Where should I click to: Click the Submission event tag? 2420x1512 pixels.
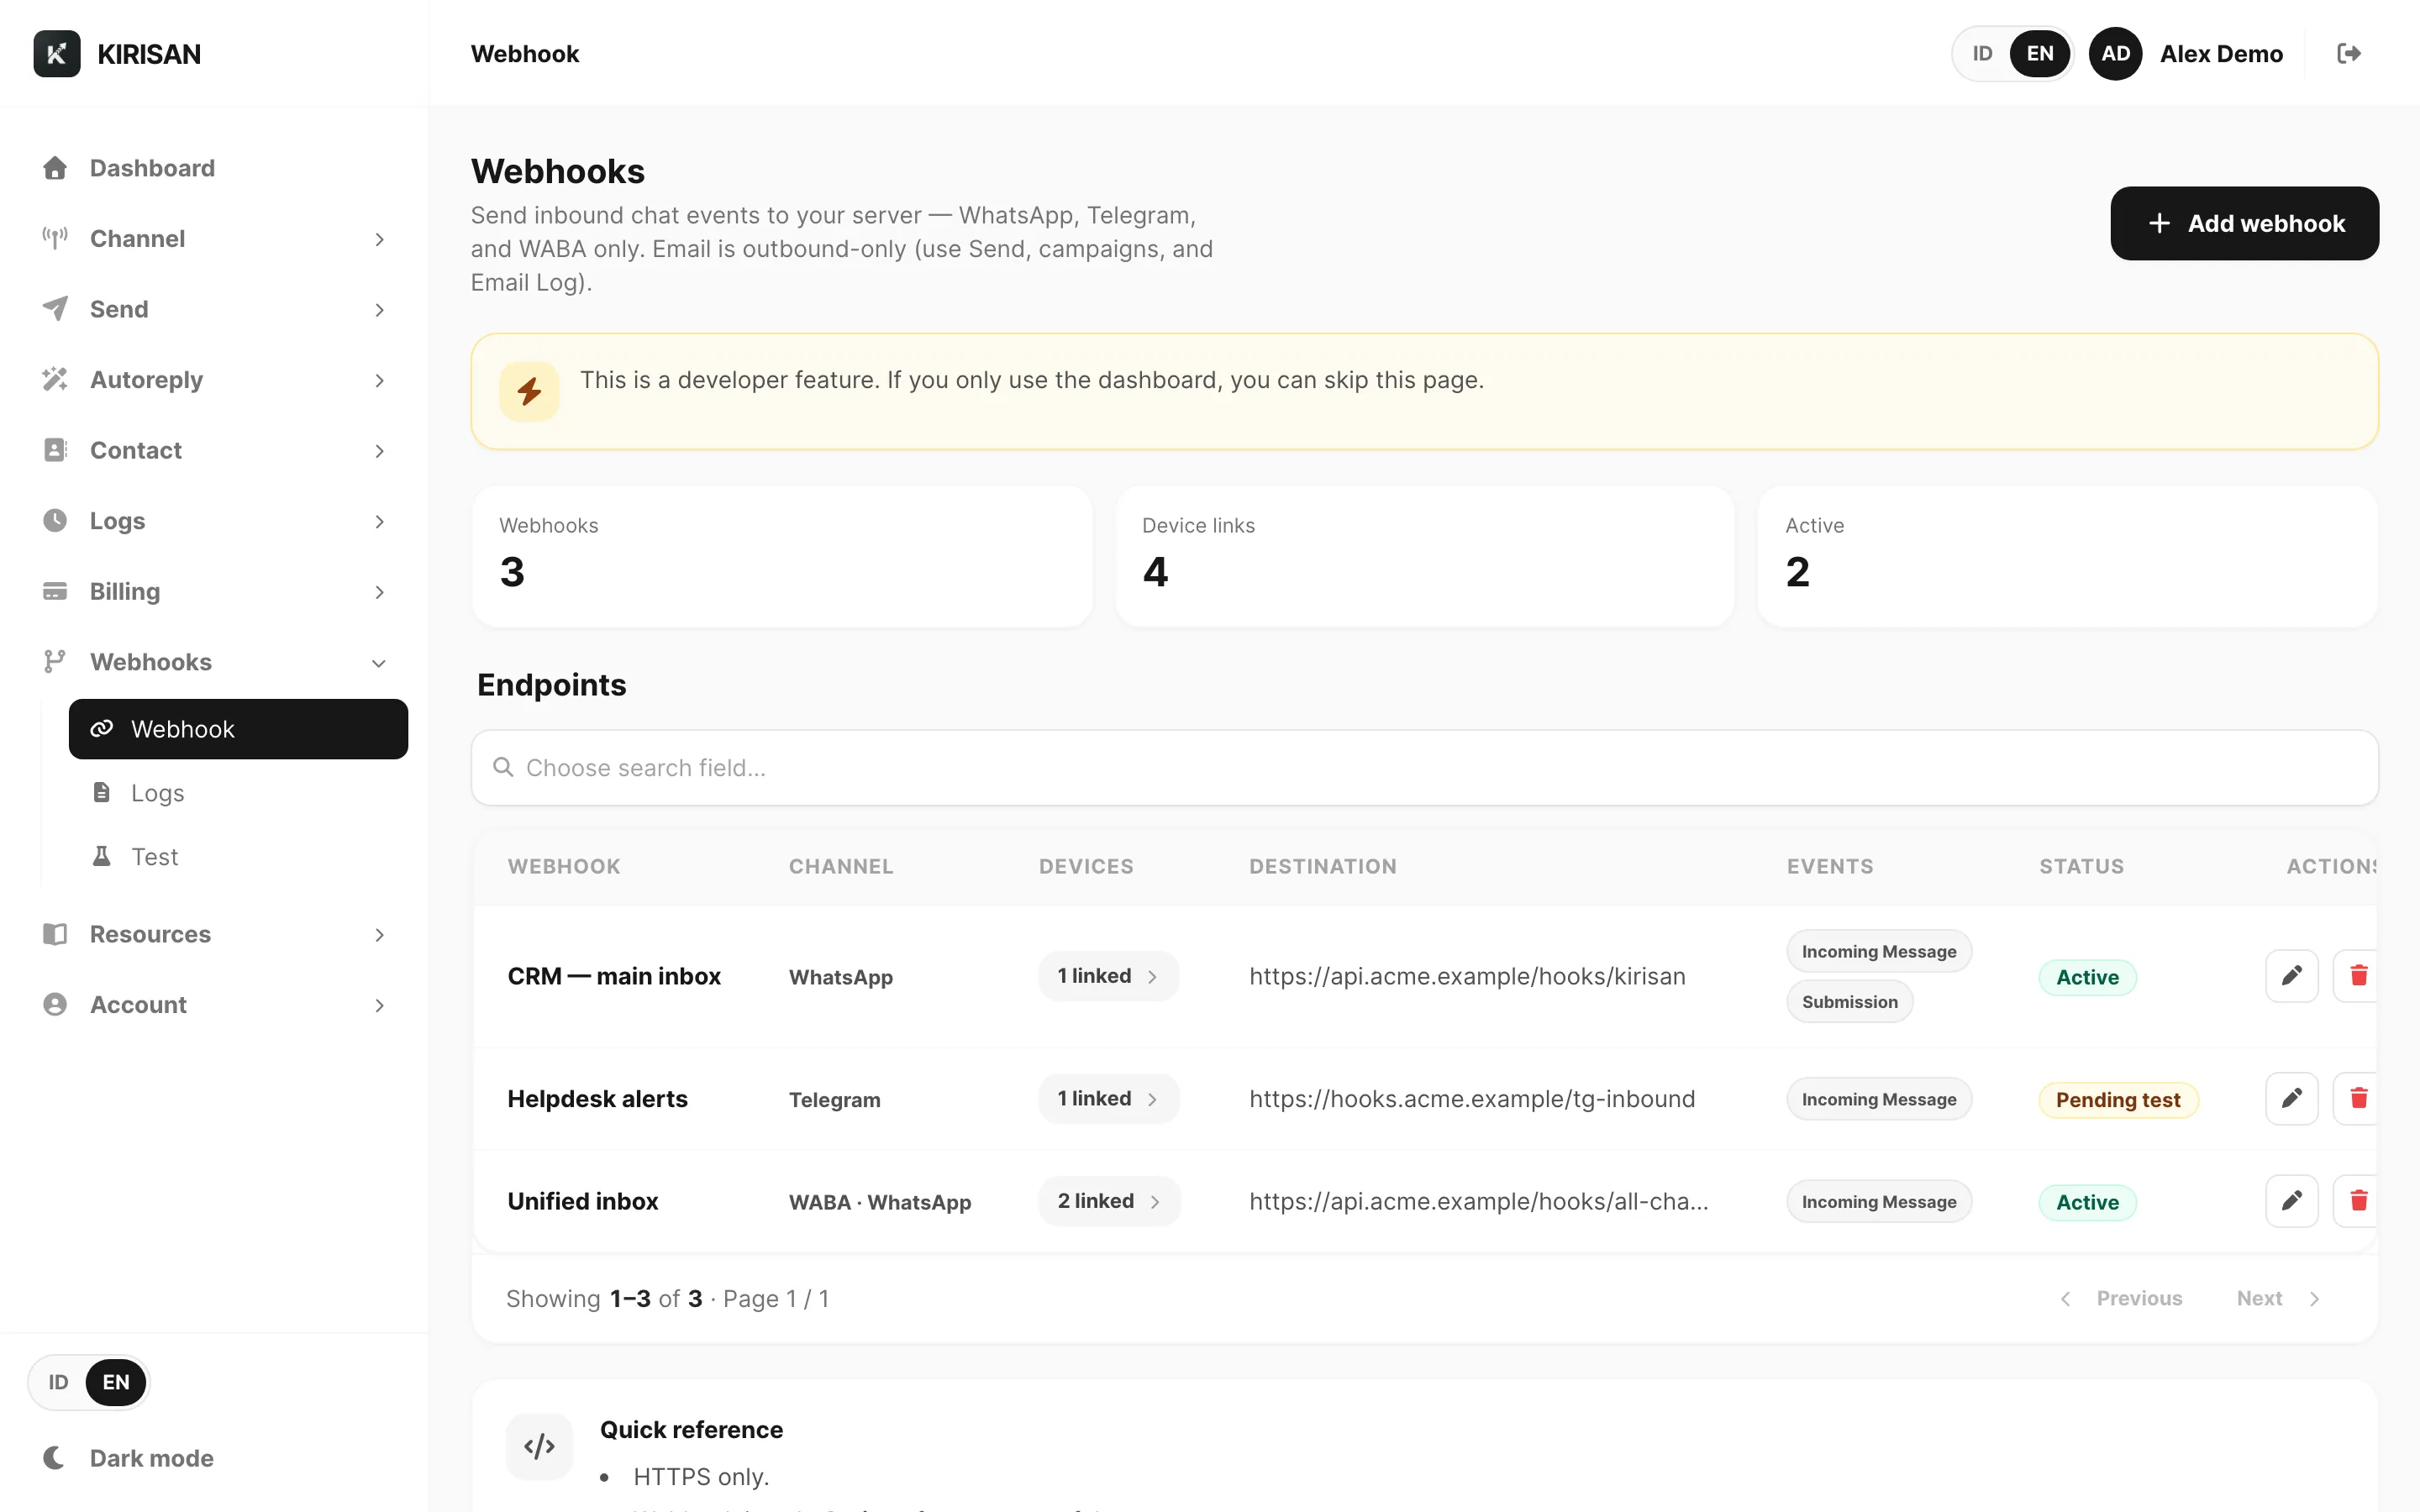tap(1849, 1002)
